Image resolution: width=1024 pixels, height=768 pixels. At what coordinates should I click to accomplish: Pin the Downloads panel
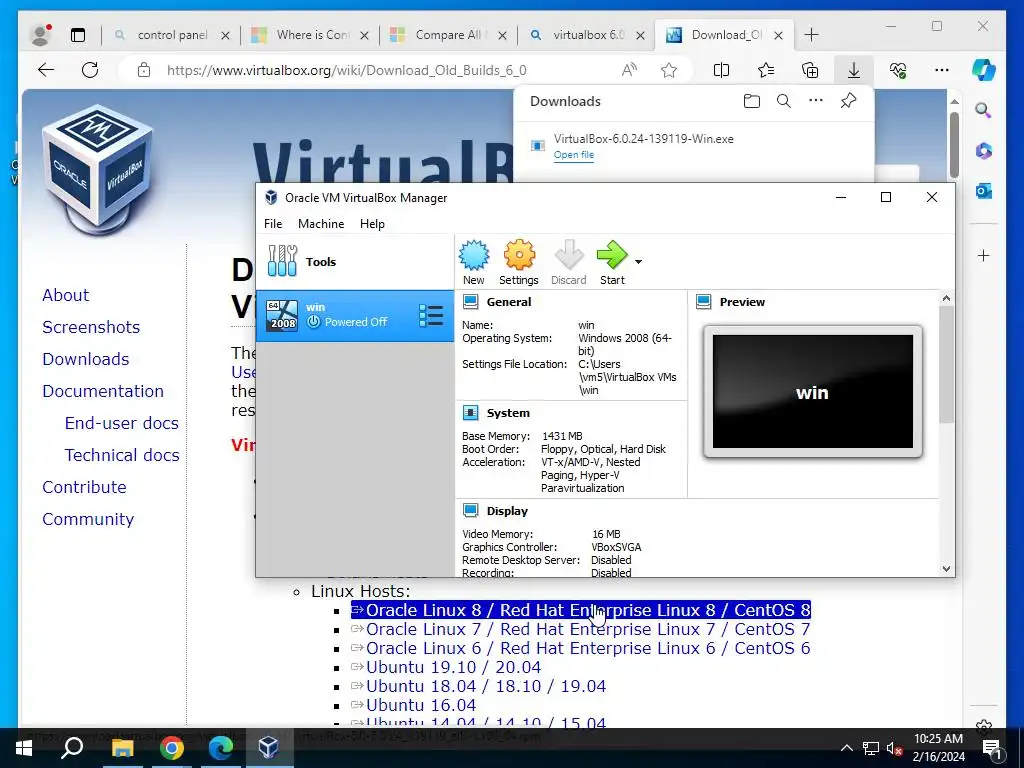pos(848,101)
